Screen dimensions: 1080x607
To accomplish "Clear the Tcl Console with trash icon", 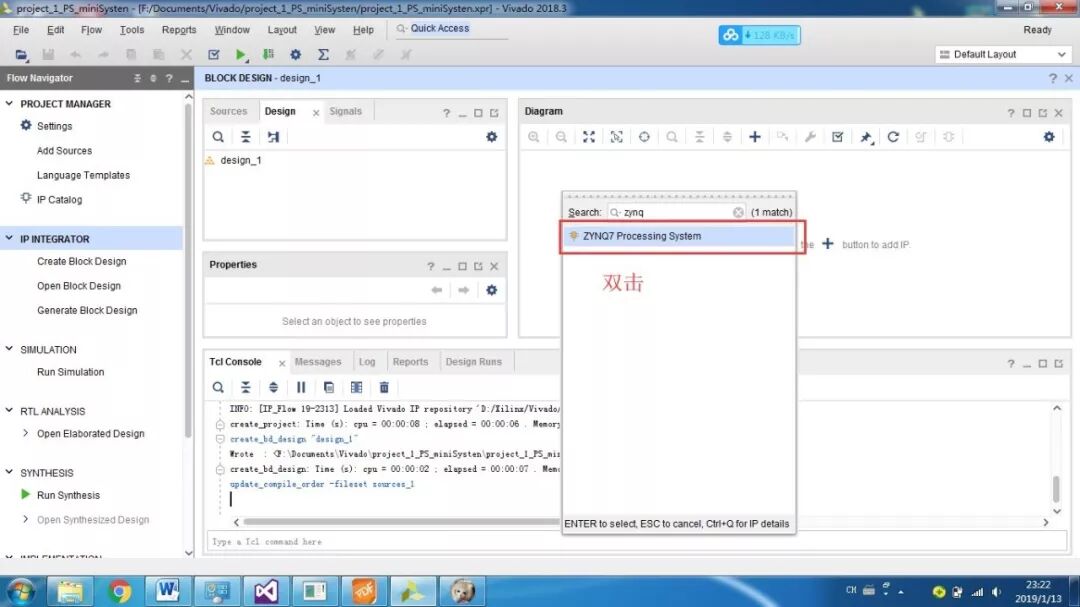I will tap(384, 387).
